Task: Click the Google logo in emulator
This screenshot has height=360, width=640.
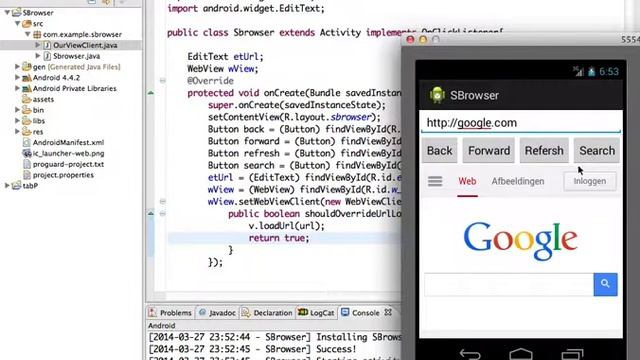Action: tap(520, 241)
